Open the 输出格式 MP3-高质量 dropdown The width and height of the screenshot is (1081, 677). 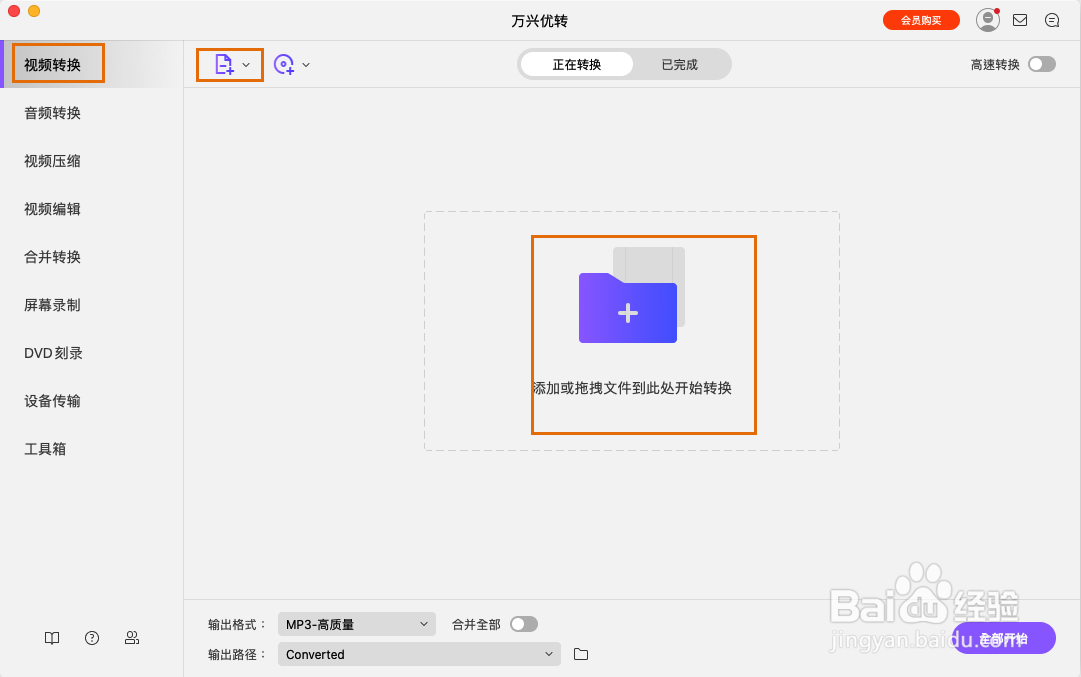click(x=356, y=622)
